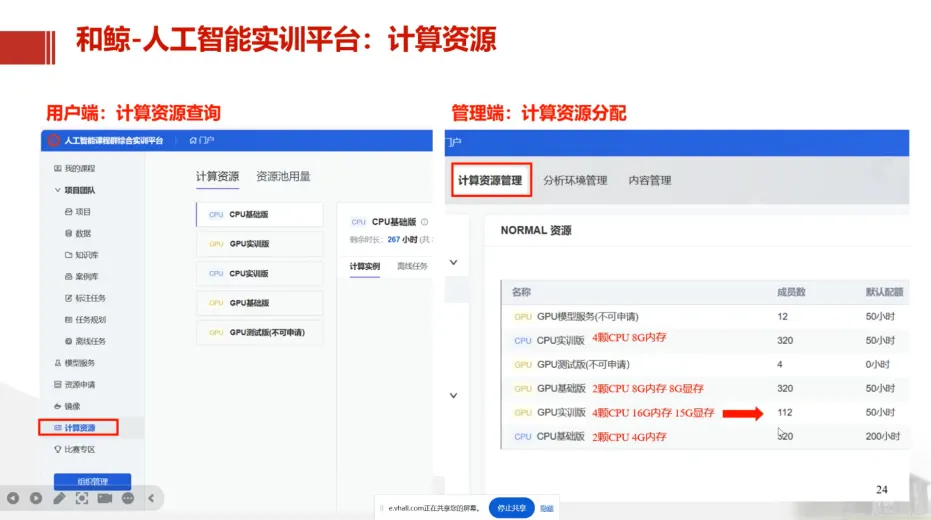Open the more options ellipsis icon
931x520 pixels.
128,498
